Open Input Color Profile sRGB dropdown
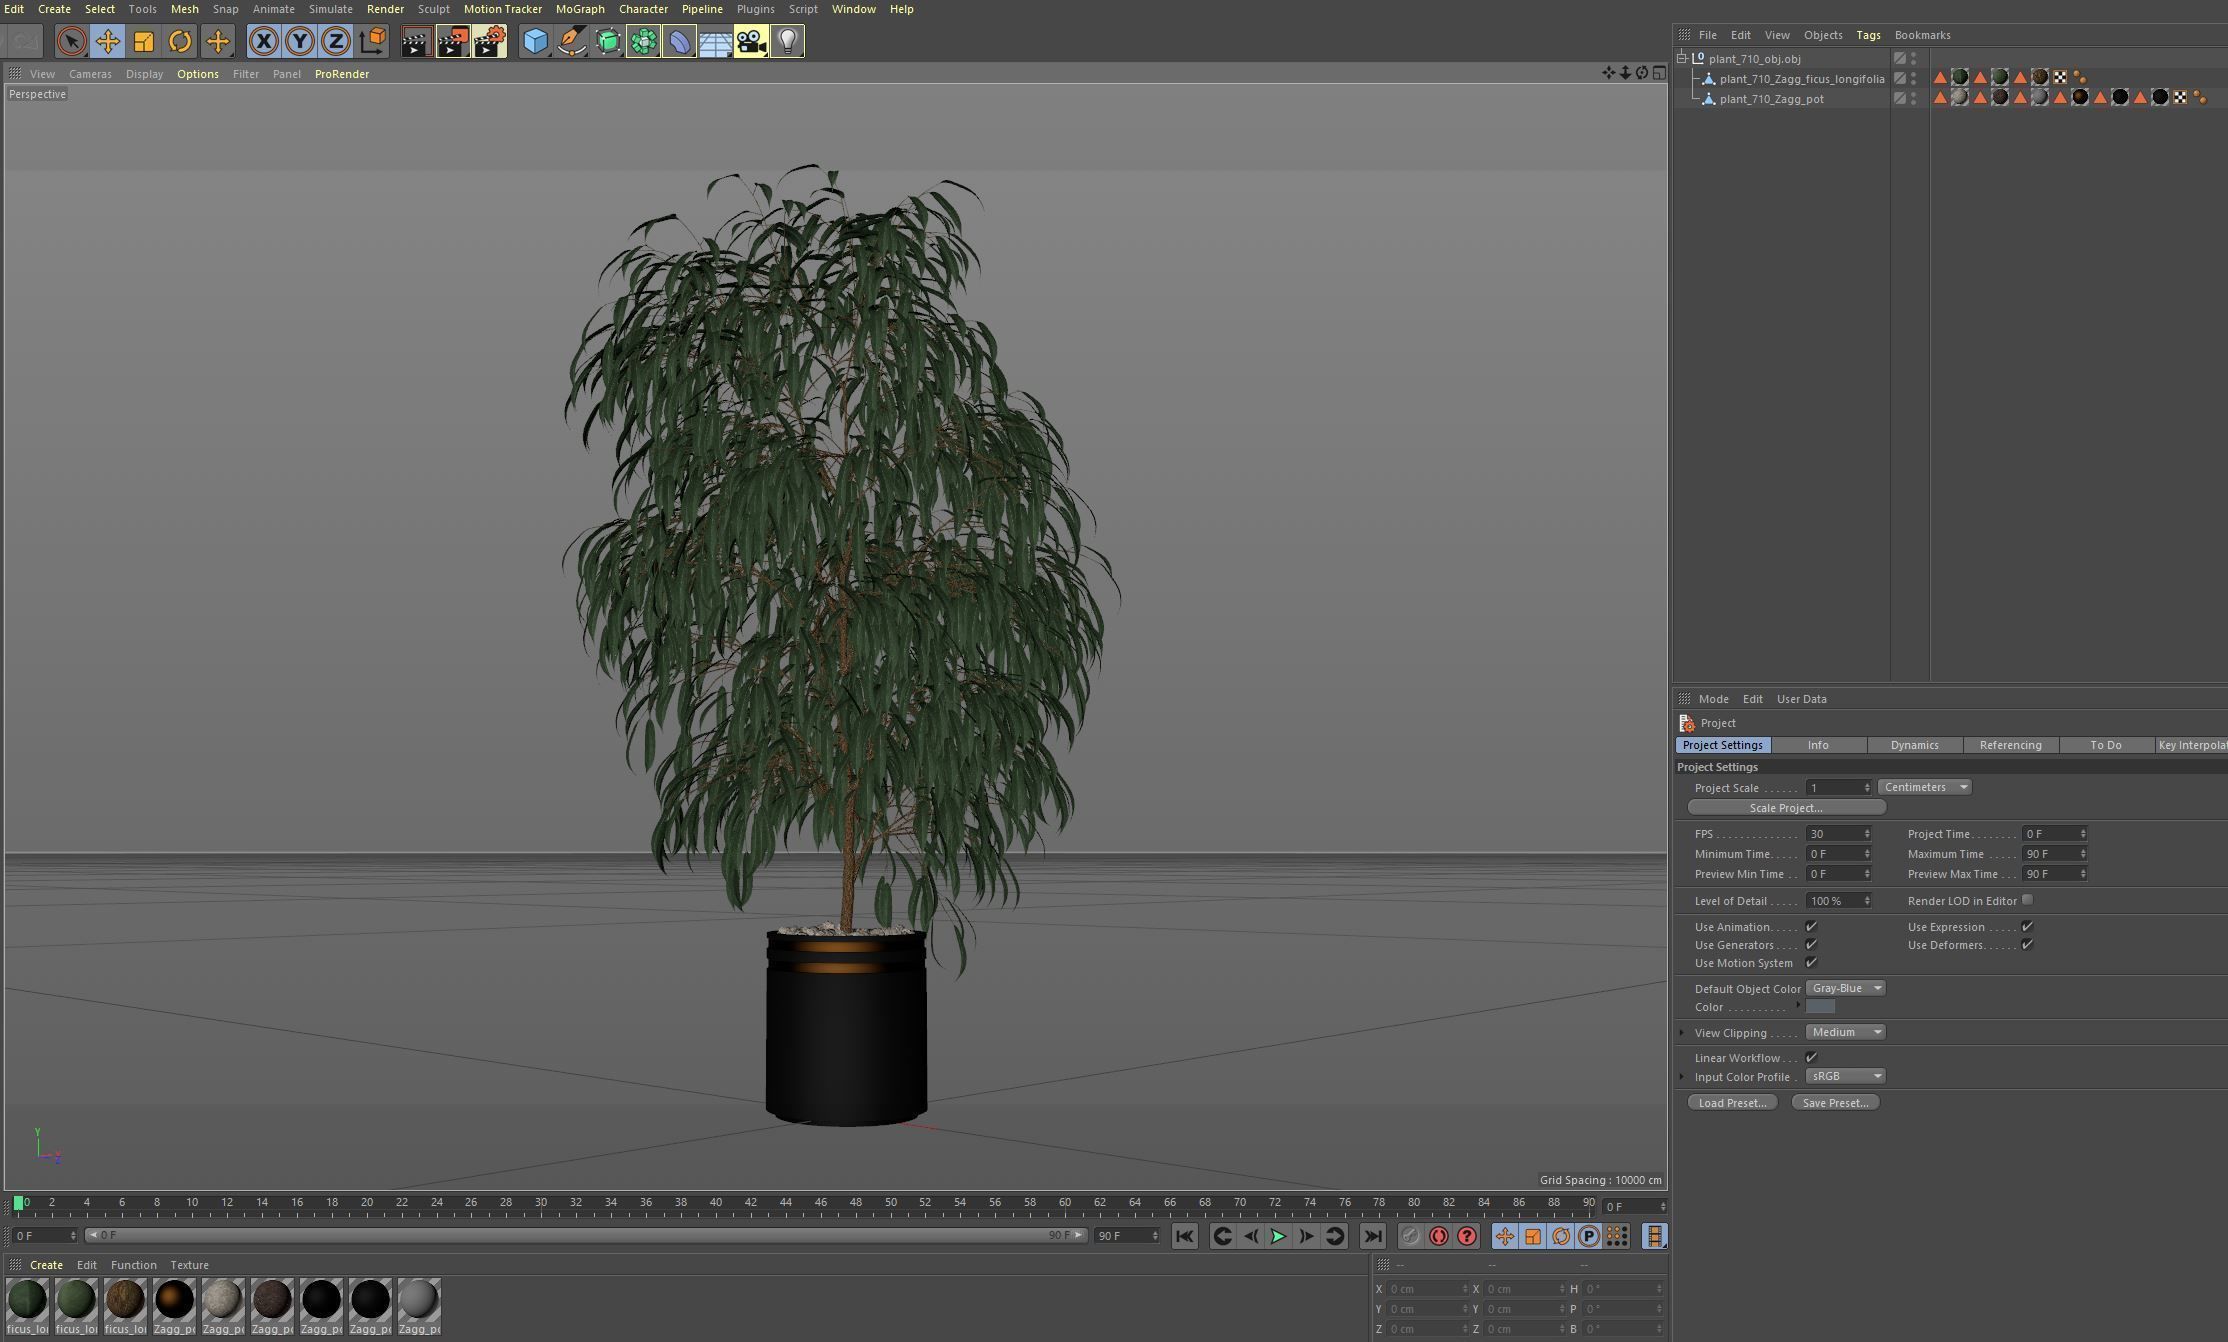The width and height of the screenshot is (2228, 1342). click(1846, 1076)
